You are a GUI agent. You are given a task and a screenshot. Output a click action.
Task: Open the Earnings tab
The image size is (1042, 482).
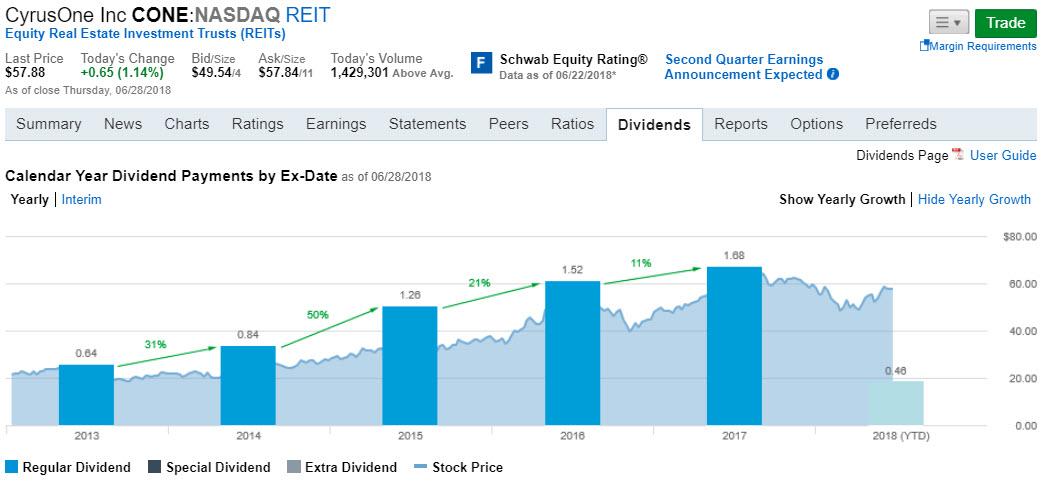336,124
